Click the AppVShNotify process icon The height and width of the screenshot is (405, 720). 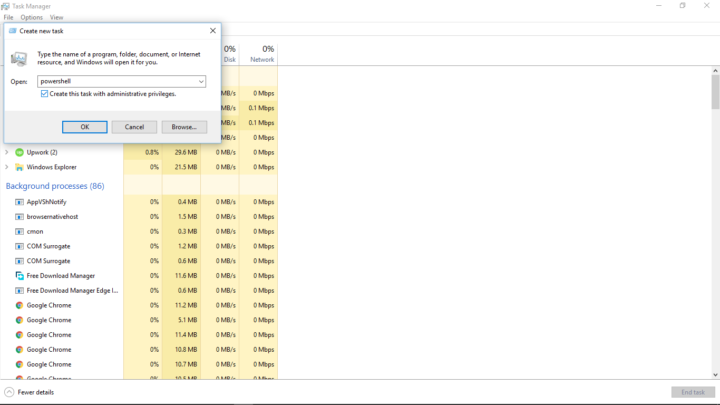(19, 202)
